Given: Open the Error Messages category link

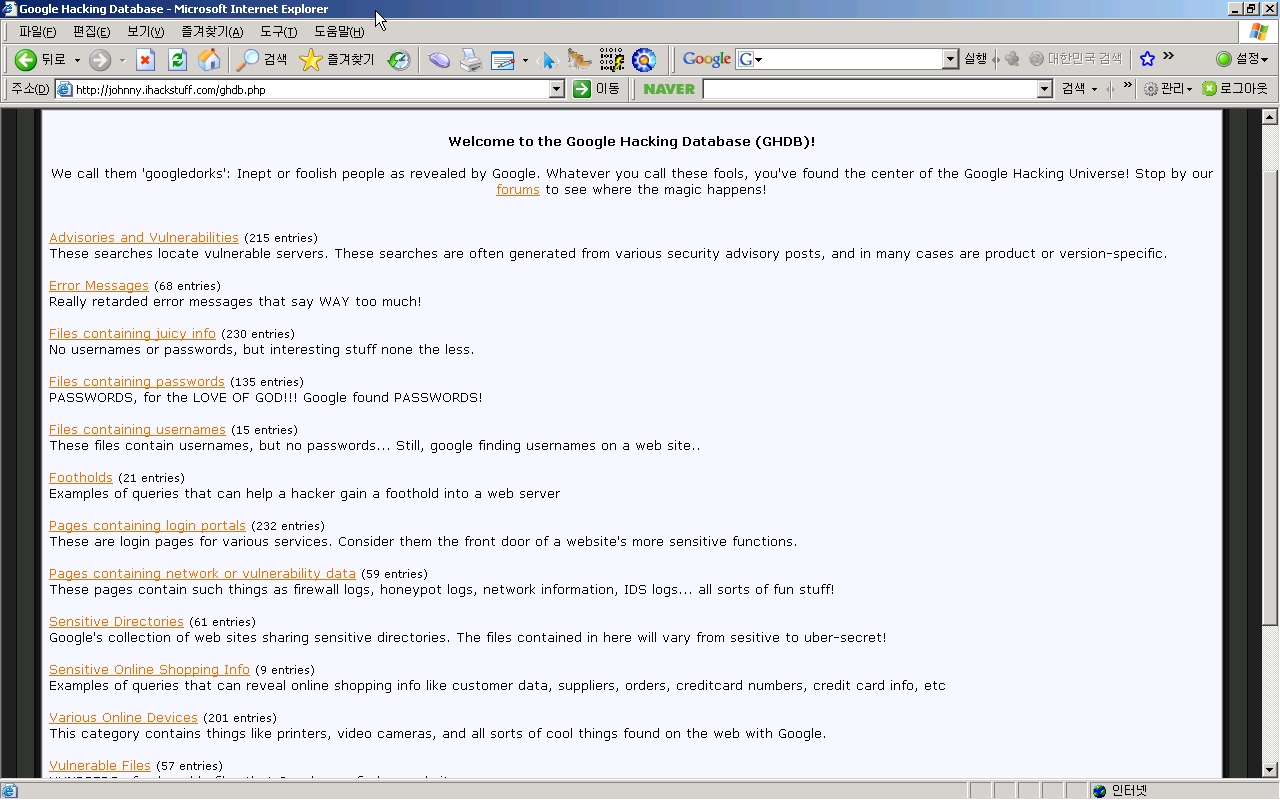Looking at the screenshot, I should click(x=99, y=286).
